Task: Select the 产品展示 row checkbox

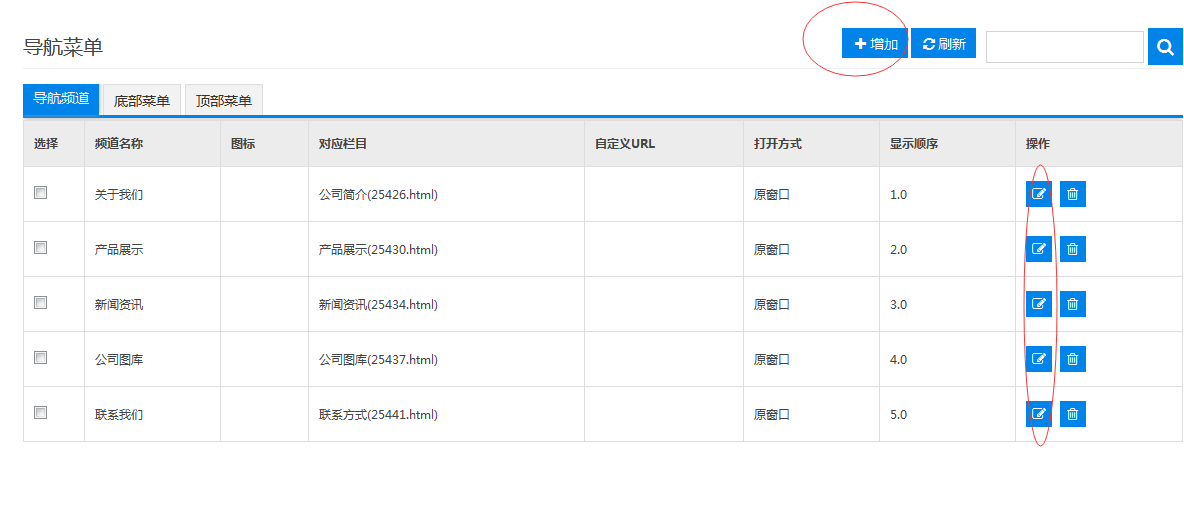Action: [x=41, y=248]
